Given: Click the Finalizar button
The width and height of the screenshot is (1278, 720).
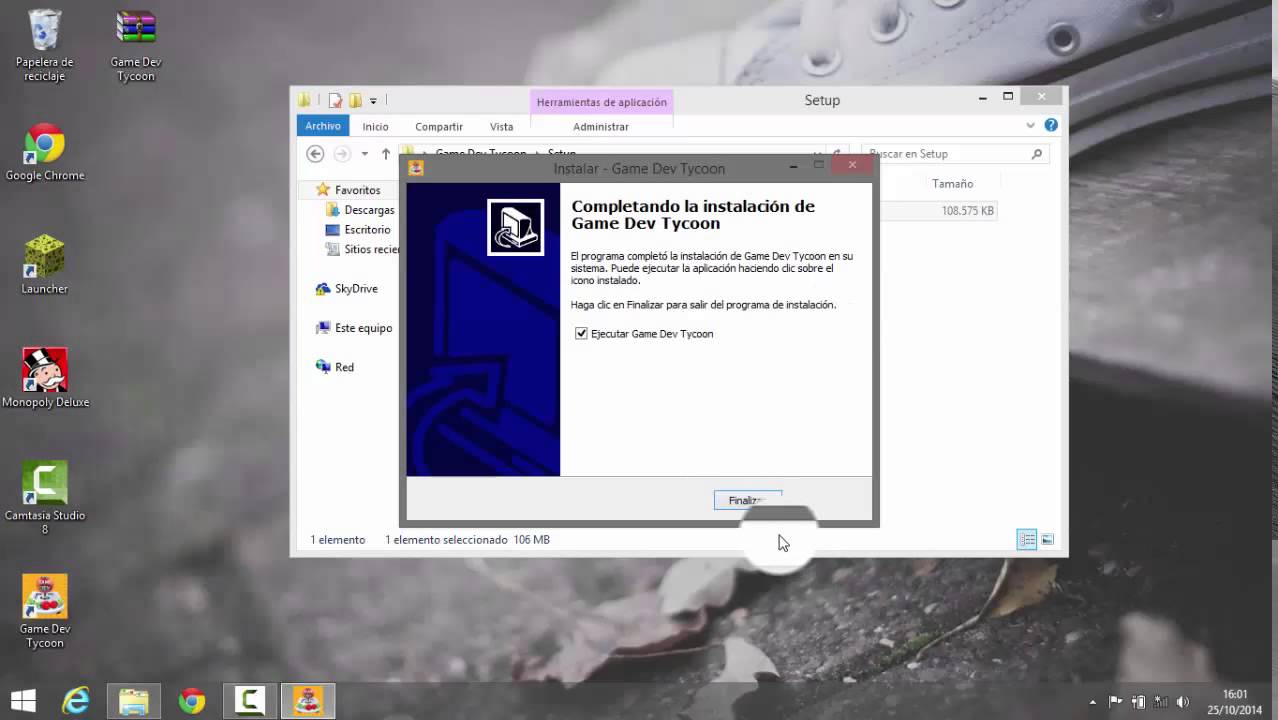Looking at the screenshot, I should pos(748,500).
